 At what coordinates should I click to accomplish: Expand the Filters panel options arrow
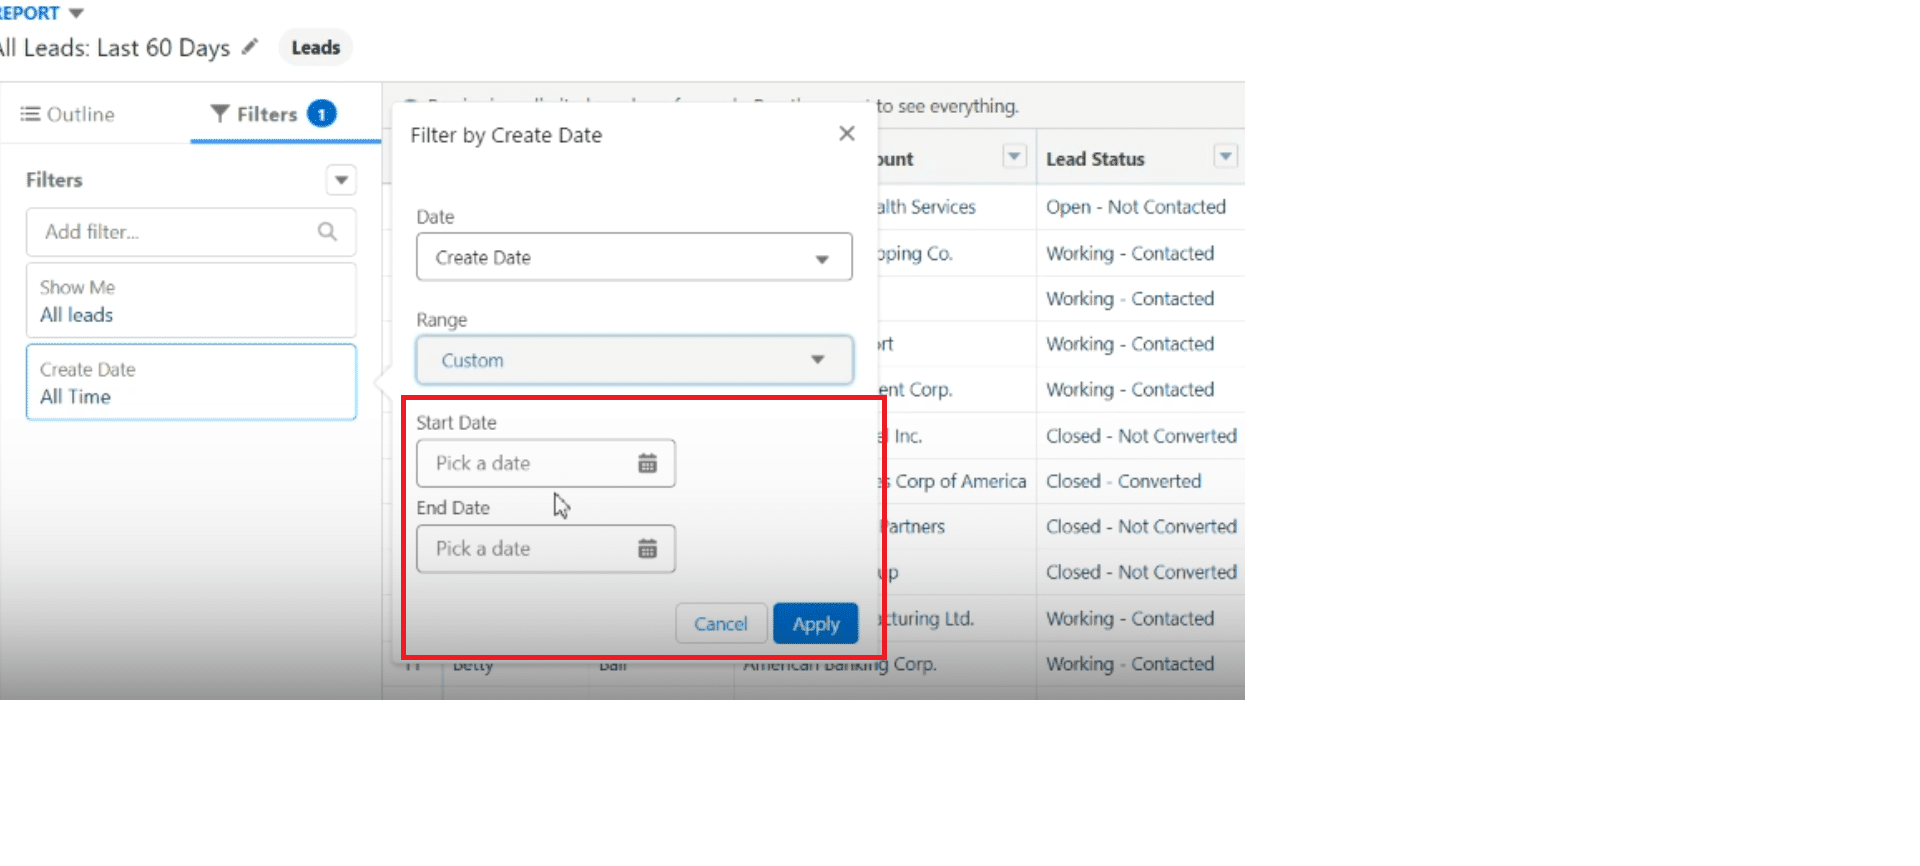341,180
